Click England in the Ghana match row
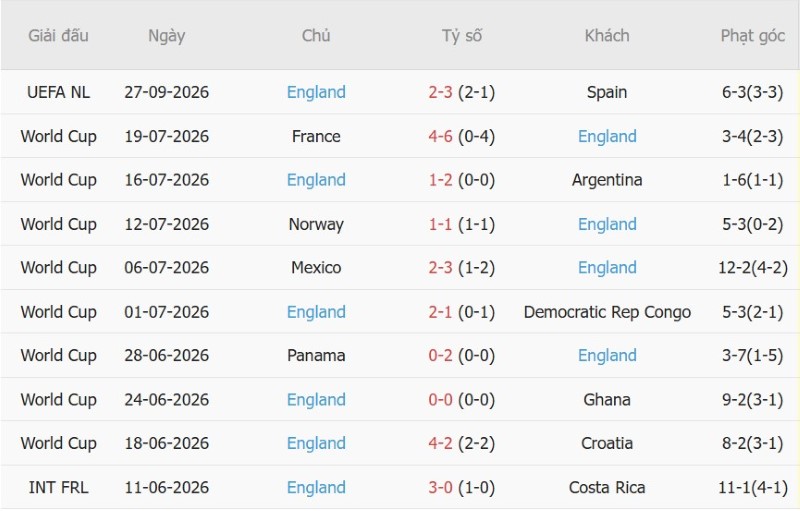The width and height of the screenshot is (800, 511). click(x=316, y=399)
